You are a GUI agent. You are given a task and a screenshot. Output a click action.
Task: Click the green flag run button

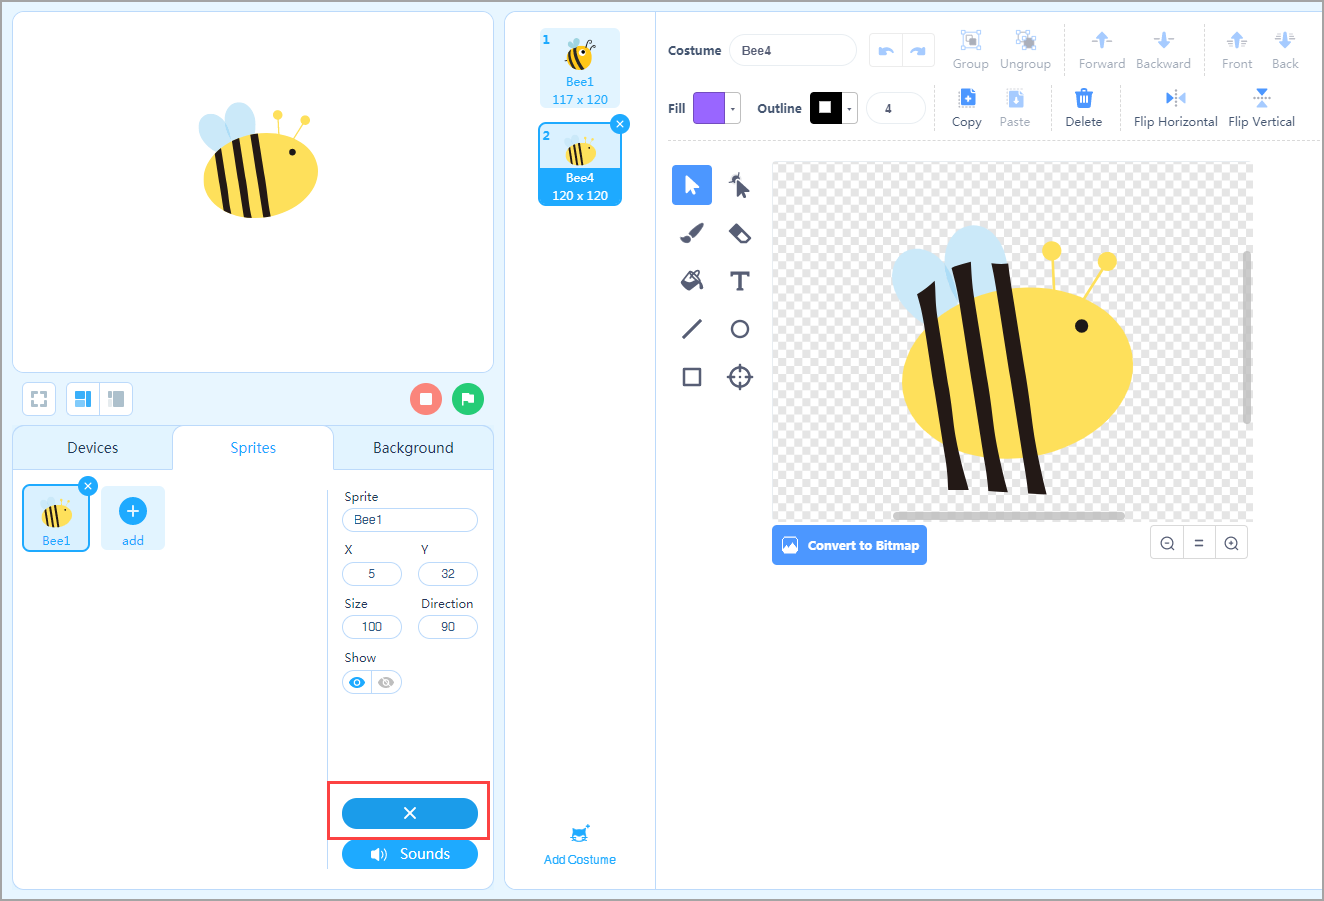click(x=468, y=399)
